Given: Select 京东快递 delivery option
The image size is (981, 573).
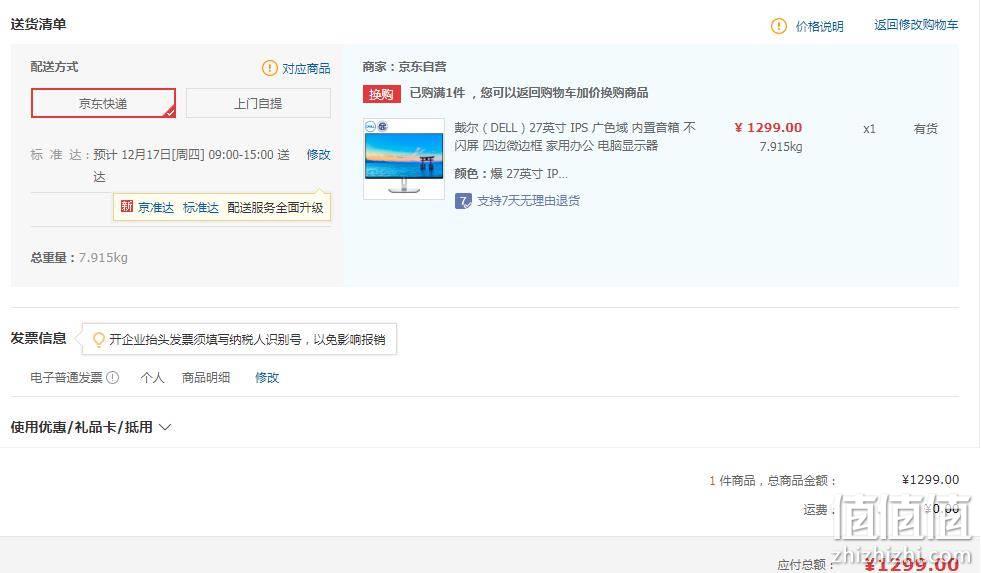Looking at the screenshot, I should click(x=103, y=103).
